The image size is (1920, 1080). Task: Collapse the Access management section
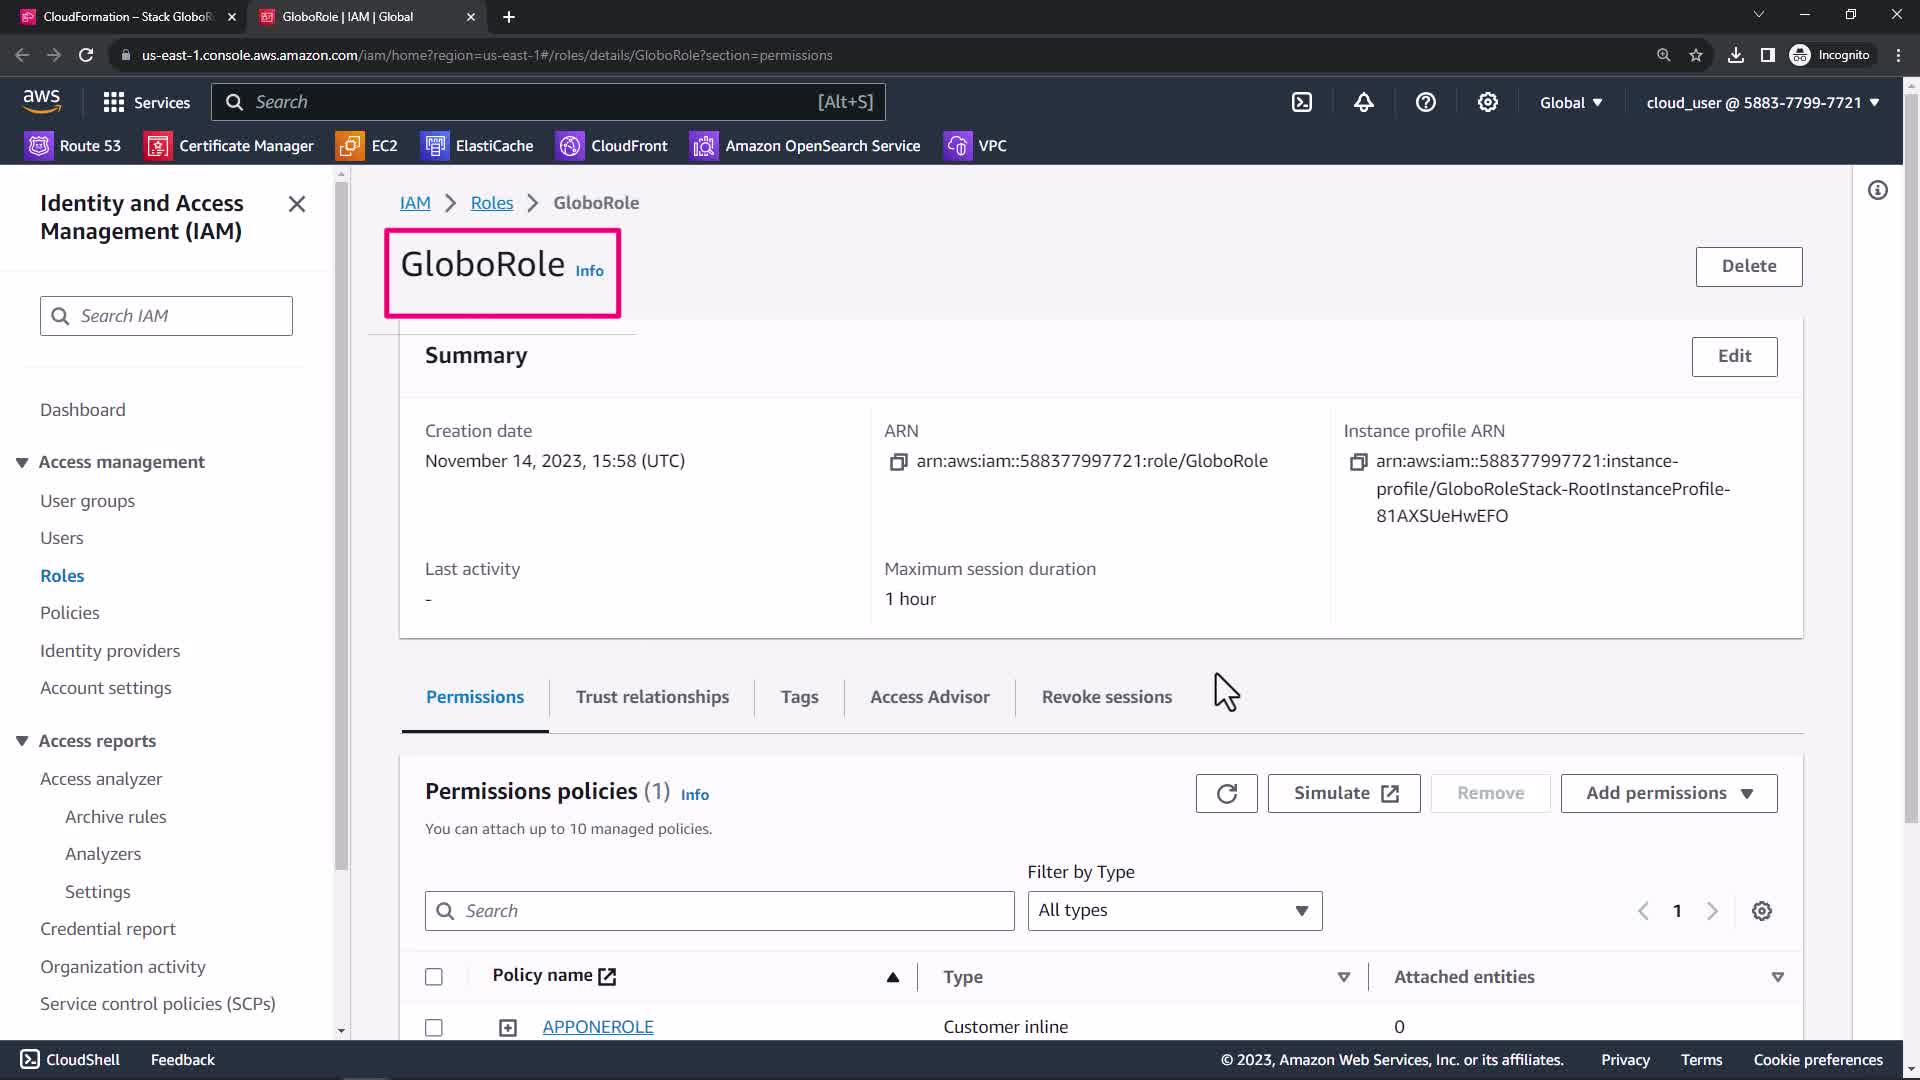click(22, 462)
